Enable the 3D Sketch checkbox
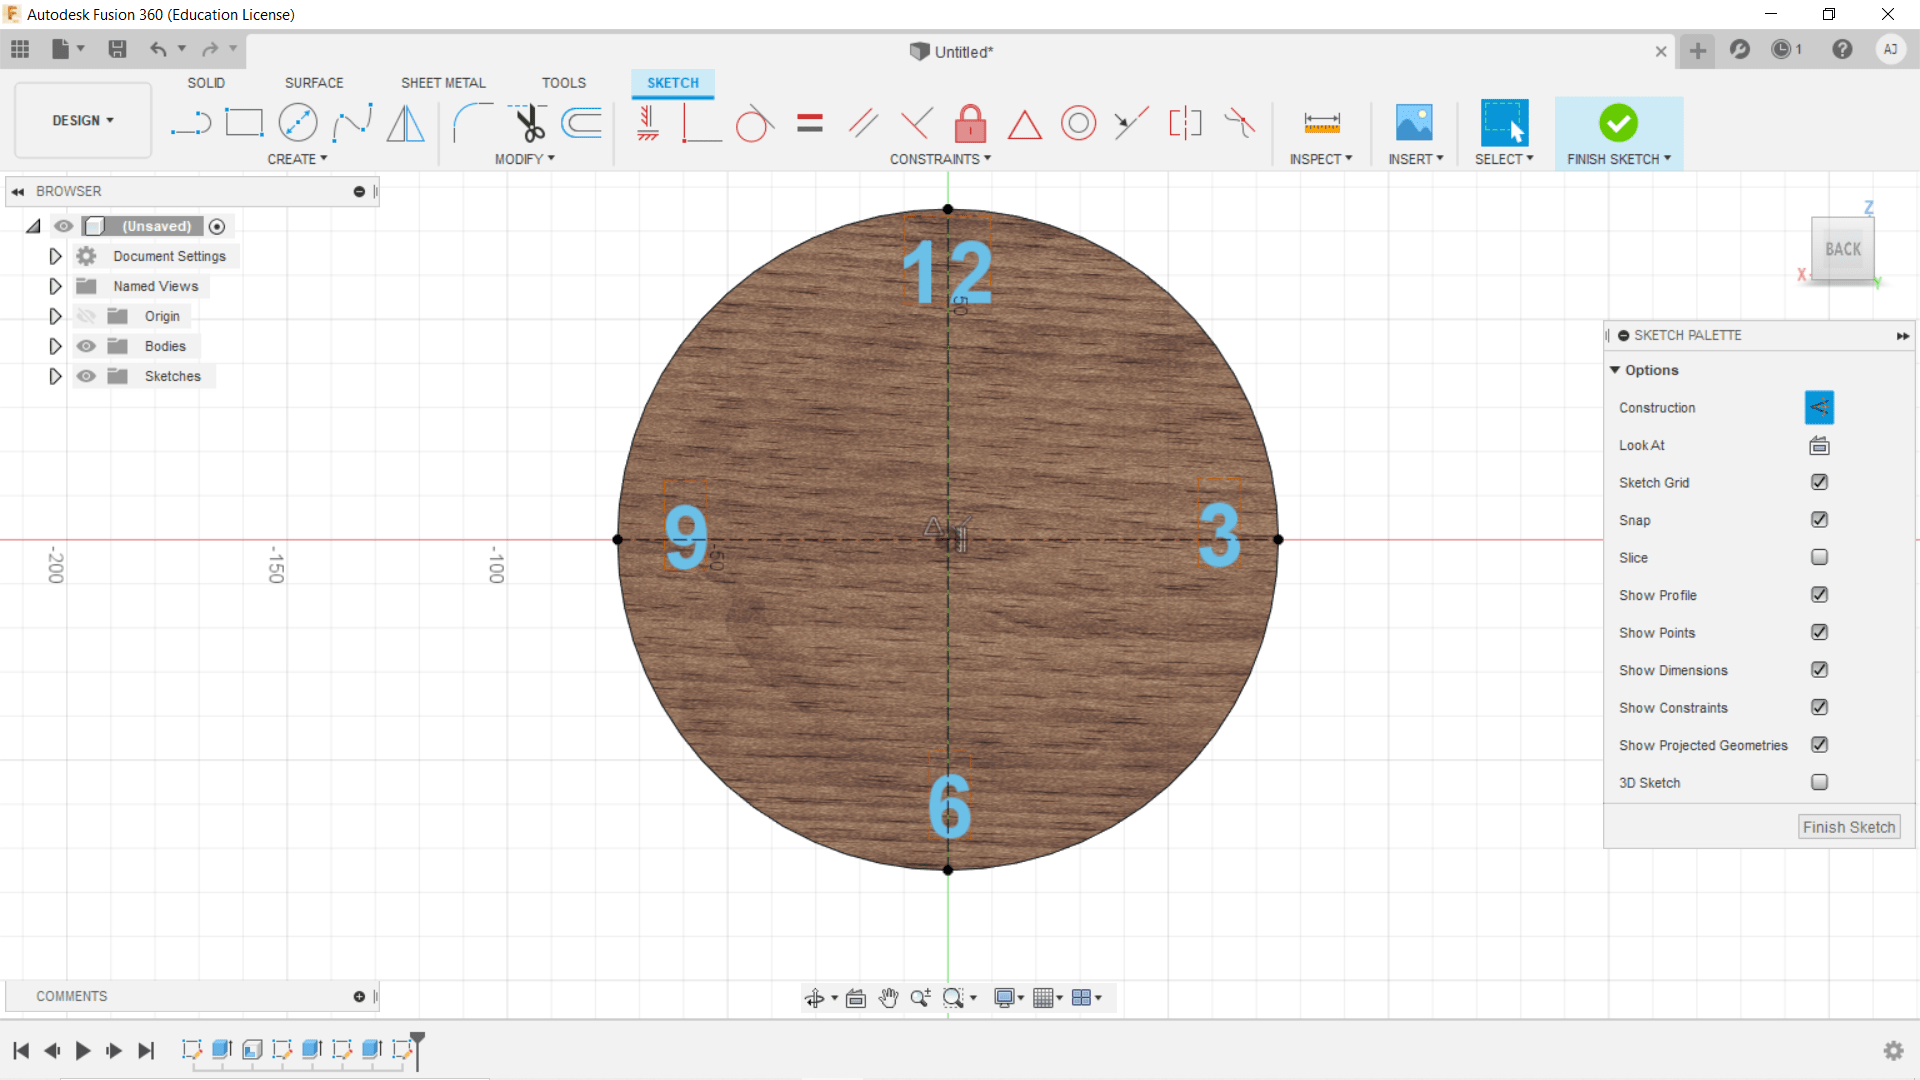 click(1819, 782)
